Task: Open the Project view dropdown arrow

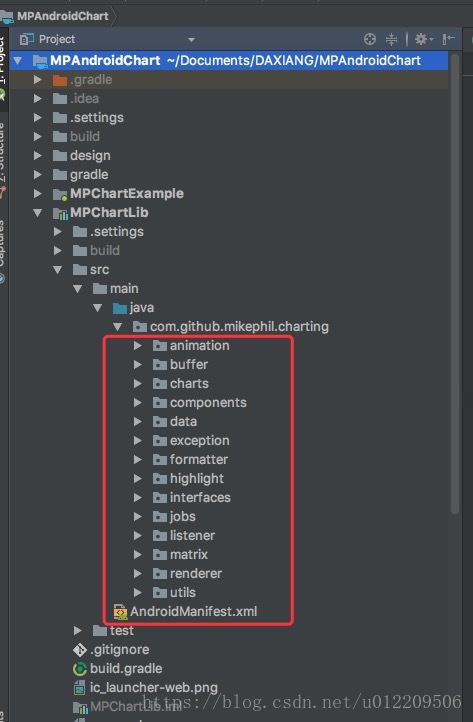Action: pos(191,40)
